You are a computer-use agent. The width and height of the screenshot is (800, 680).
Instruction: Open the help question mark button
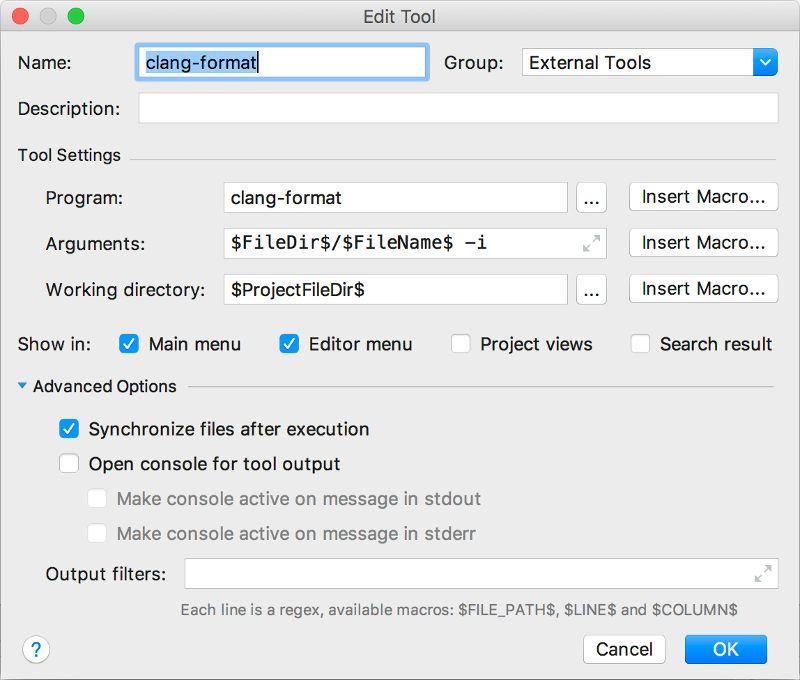tap(36, 649)
